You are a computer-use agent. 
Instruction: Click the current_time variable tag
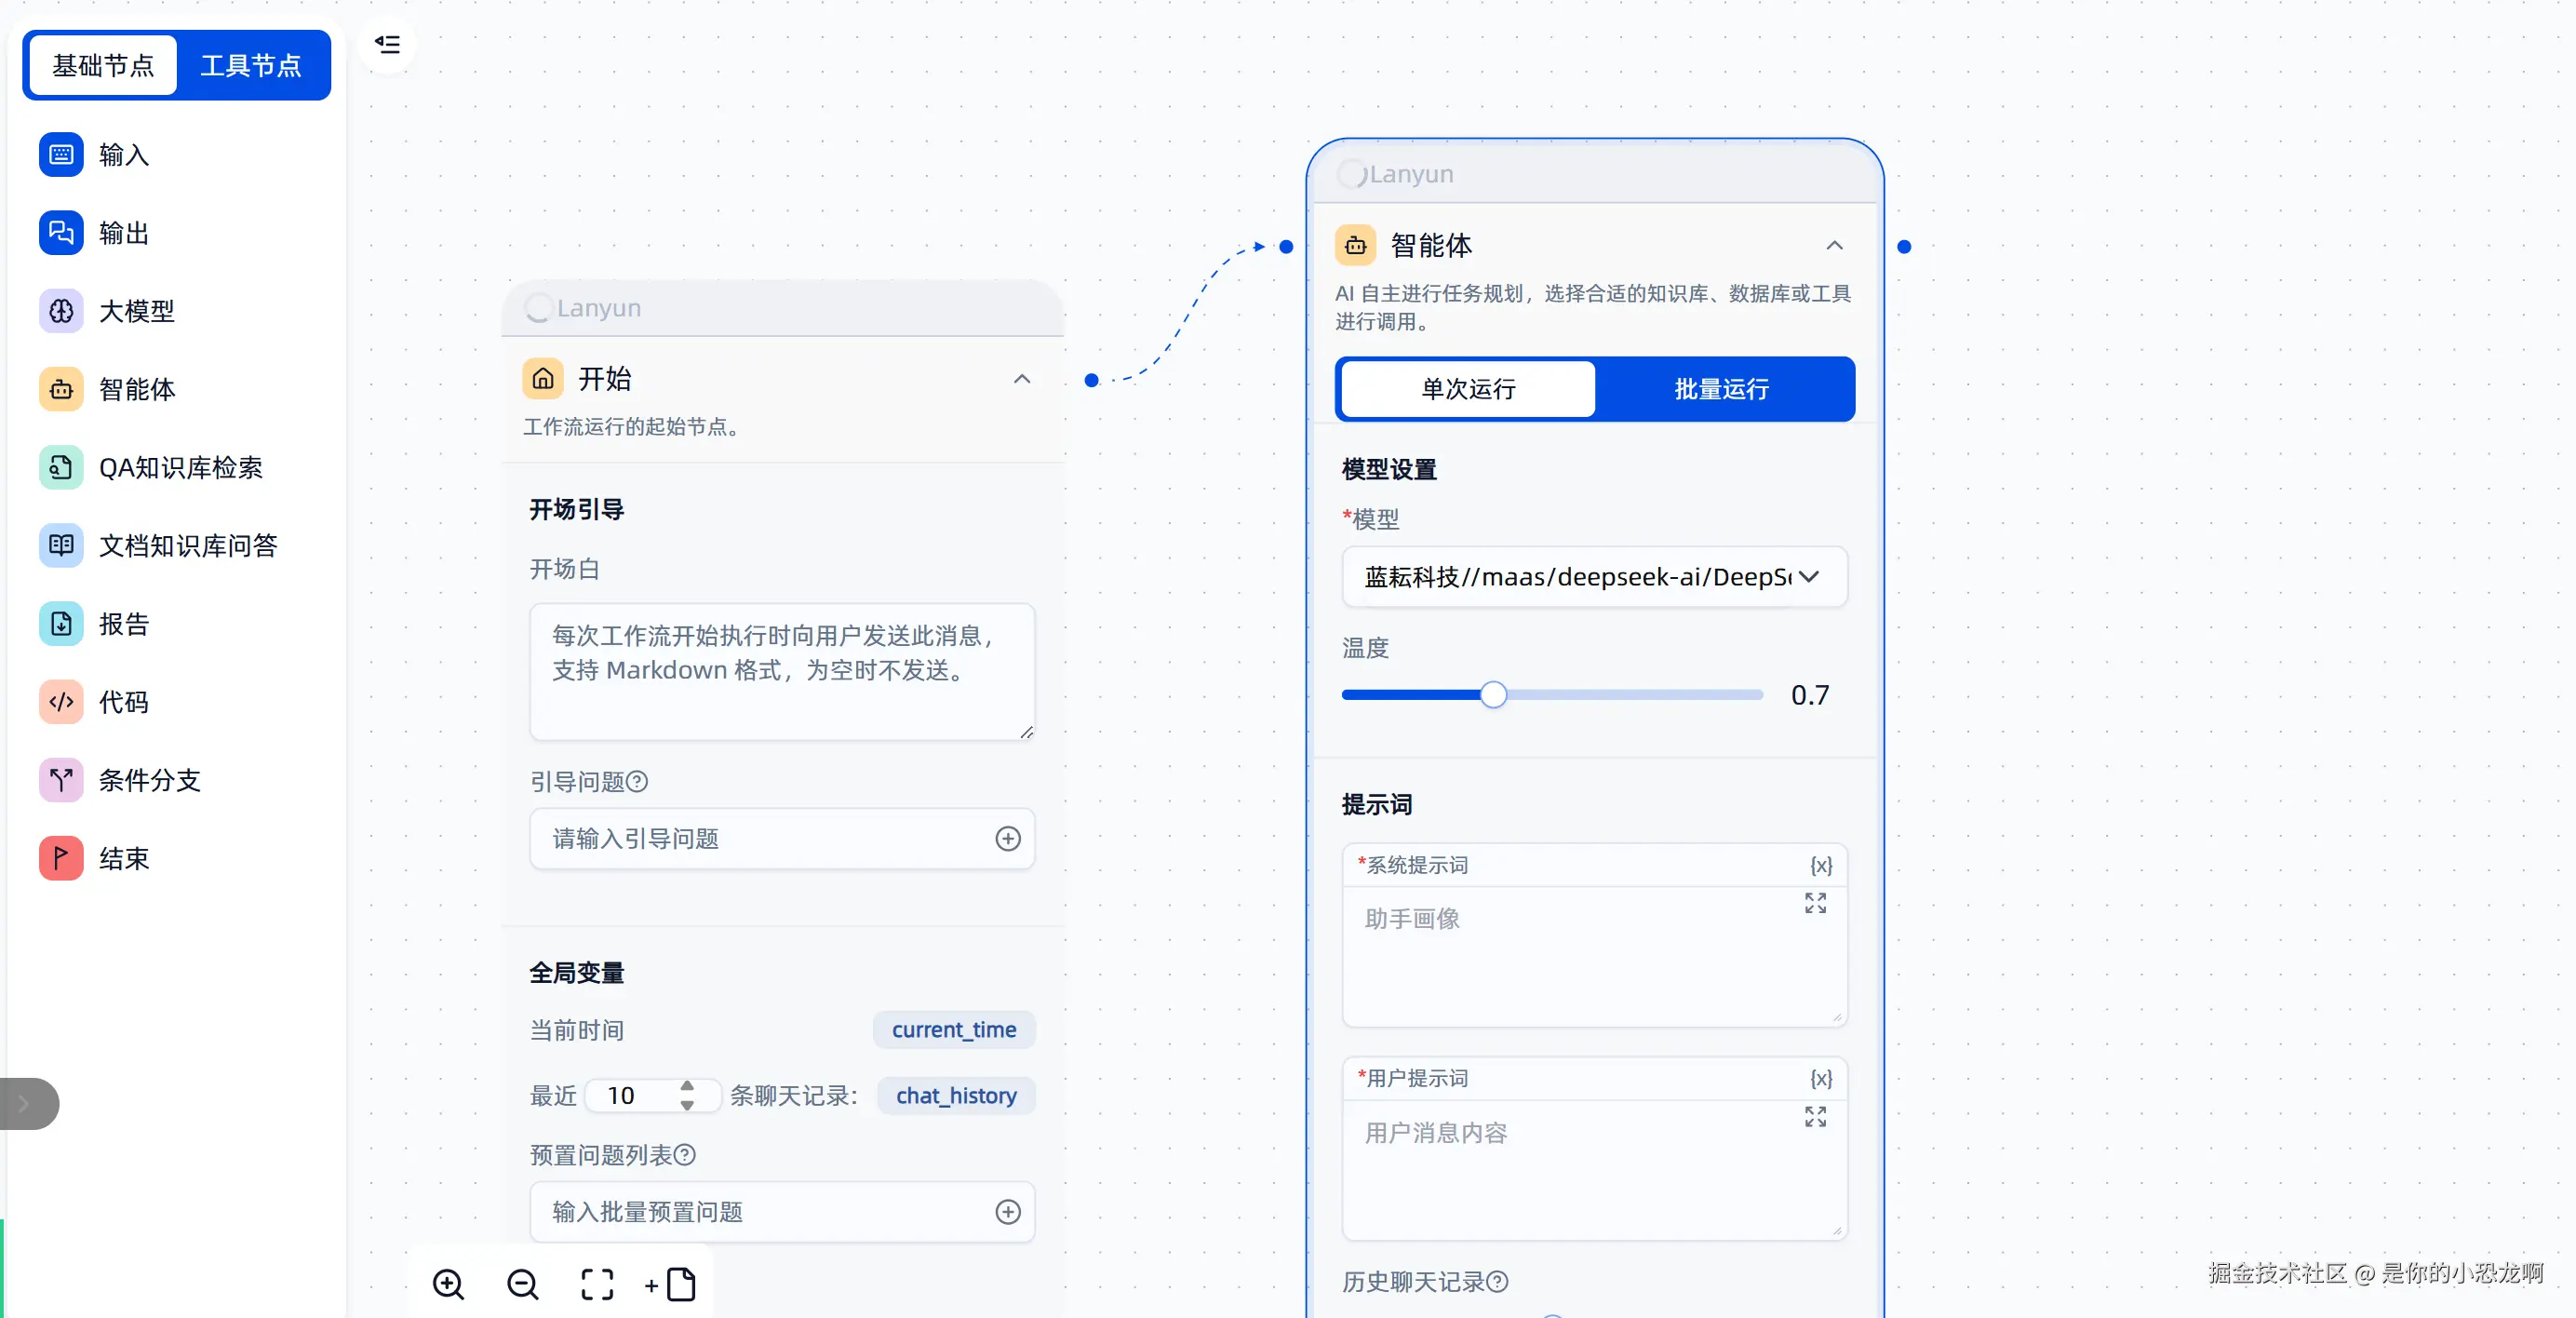pyautogui.click(x=953, y=1030)
